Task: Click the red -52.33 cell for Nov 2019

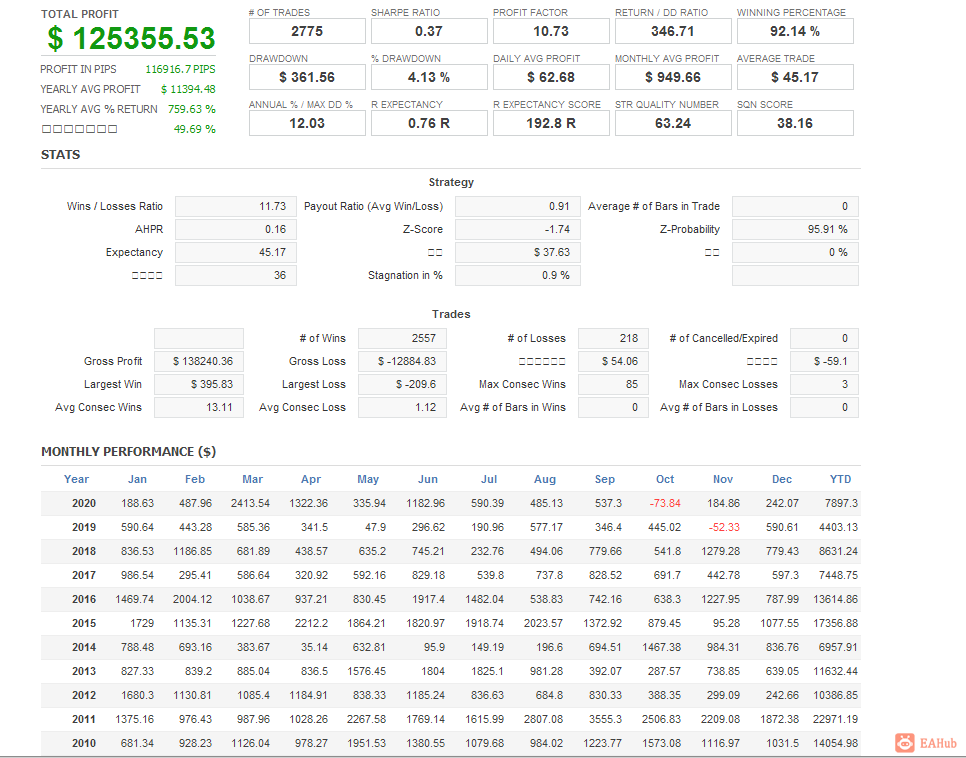Action: pyautogui.click(x=724, y=528)
